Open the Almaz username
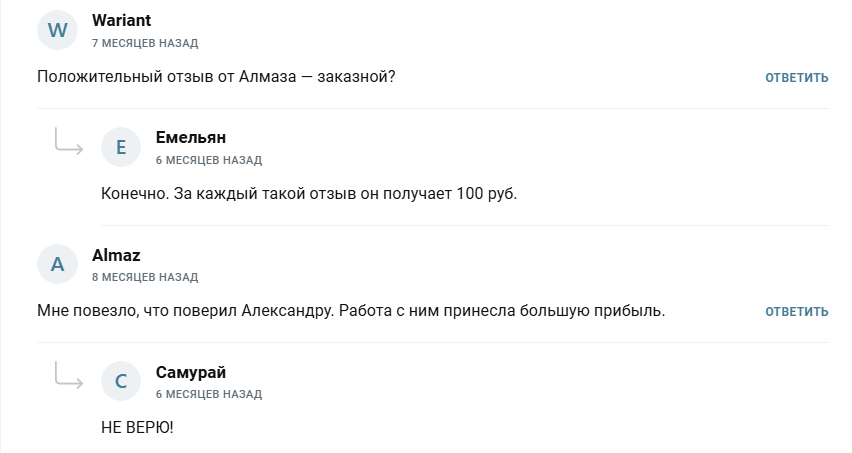Screen dimensions: 852x453 tap(116, 255)
